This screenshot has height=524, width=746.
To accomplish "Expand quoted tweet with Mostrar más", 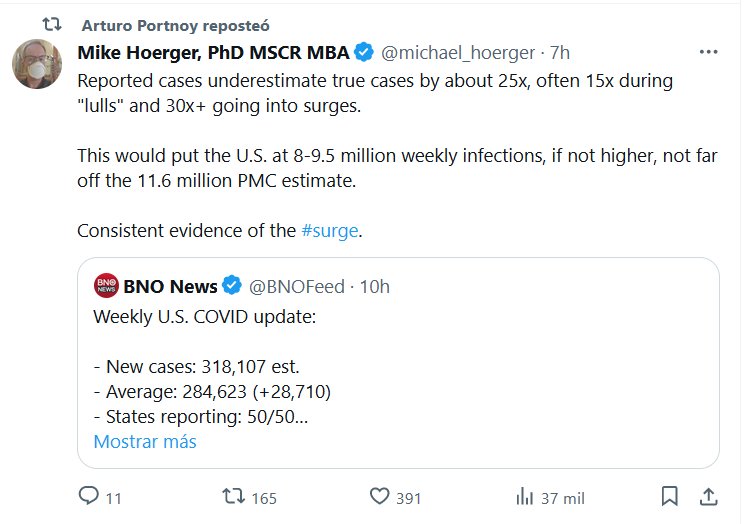I will coord(145,441).
